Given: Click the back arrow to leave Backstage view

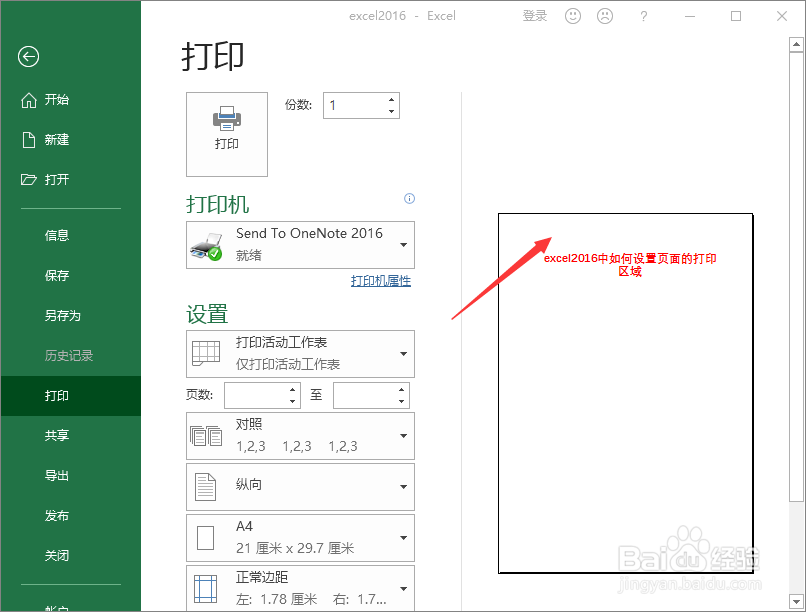Looking at the screenshot, I should click(27, 57).
